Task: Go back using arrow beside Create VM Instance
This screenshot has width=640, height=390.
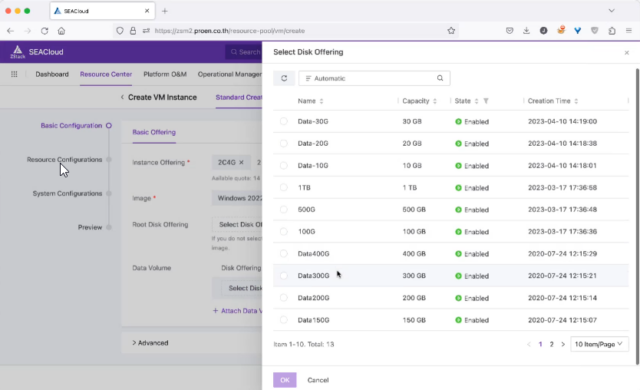Action: 122,97
